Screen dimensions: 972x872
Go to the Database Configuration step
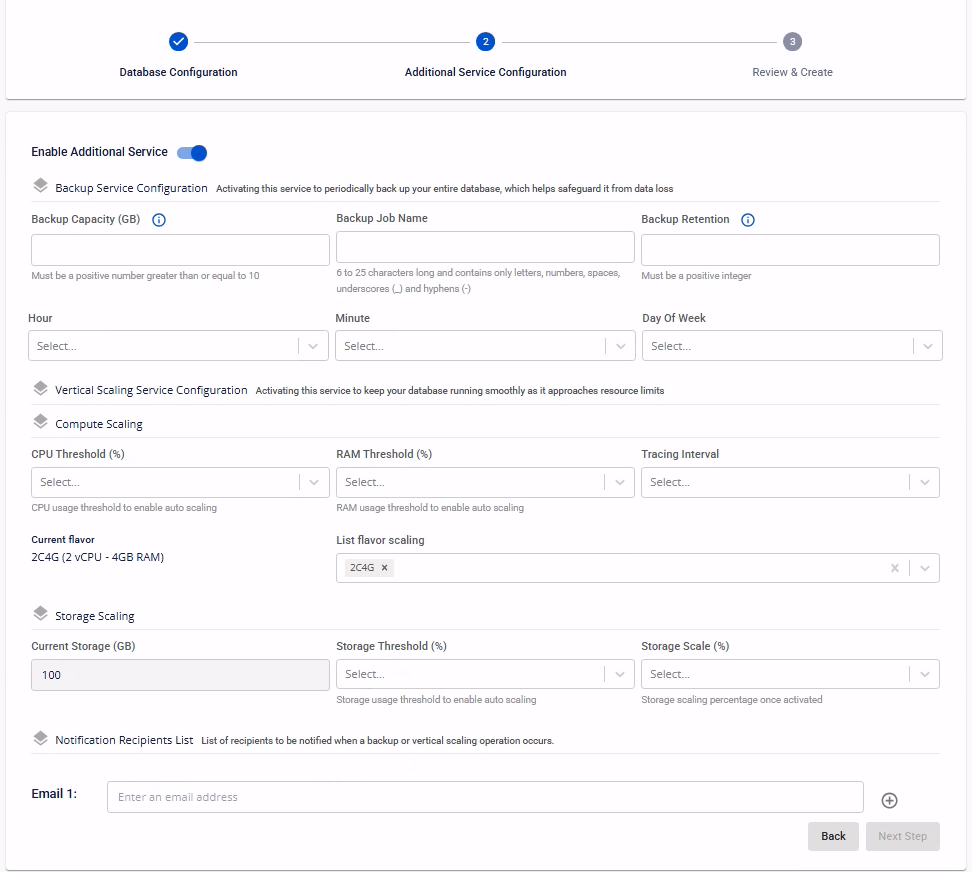(178, 42)
